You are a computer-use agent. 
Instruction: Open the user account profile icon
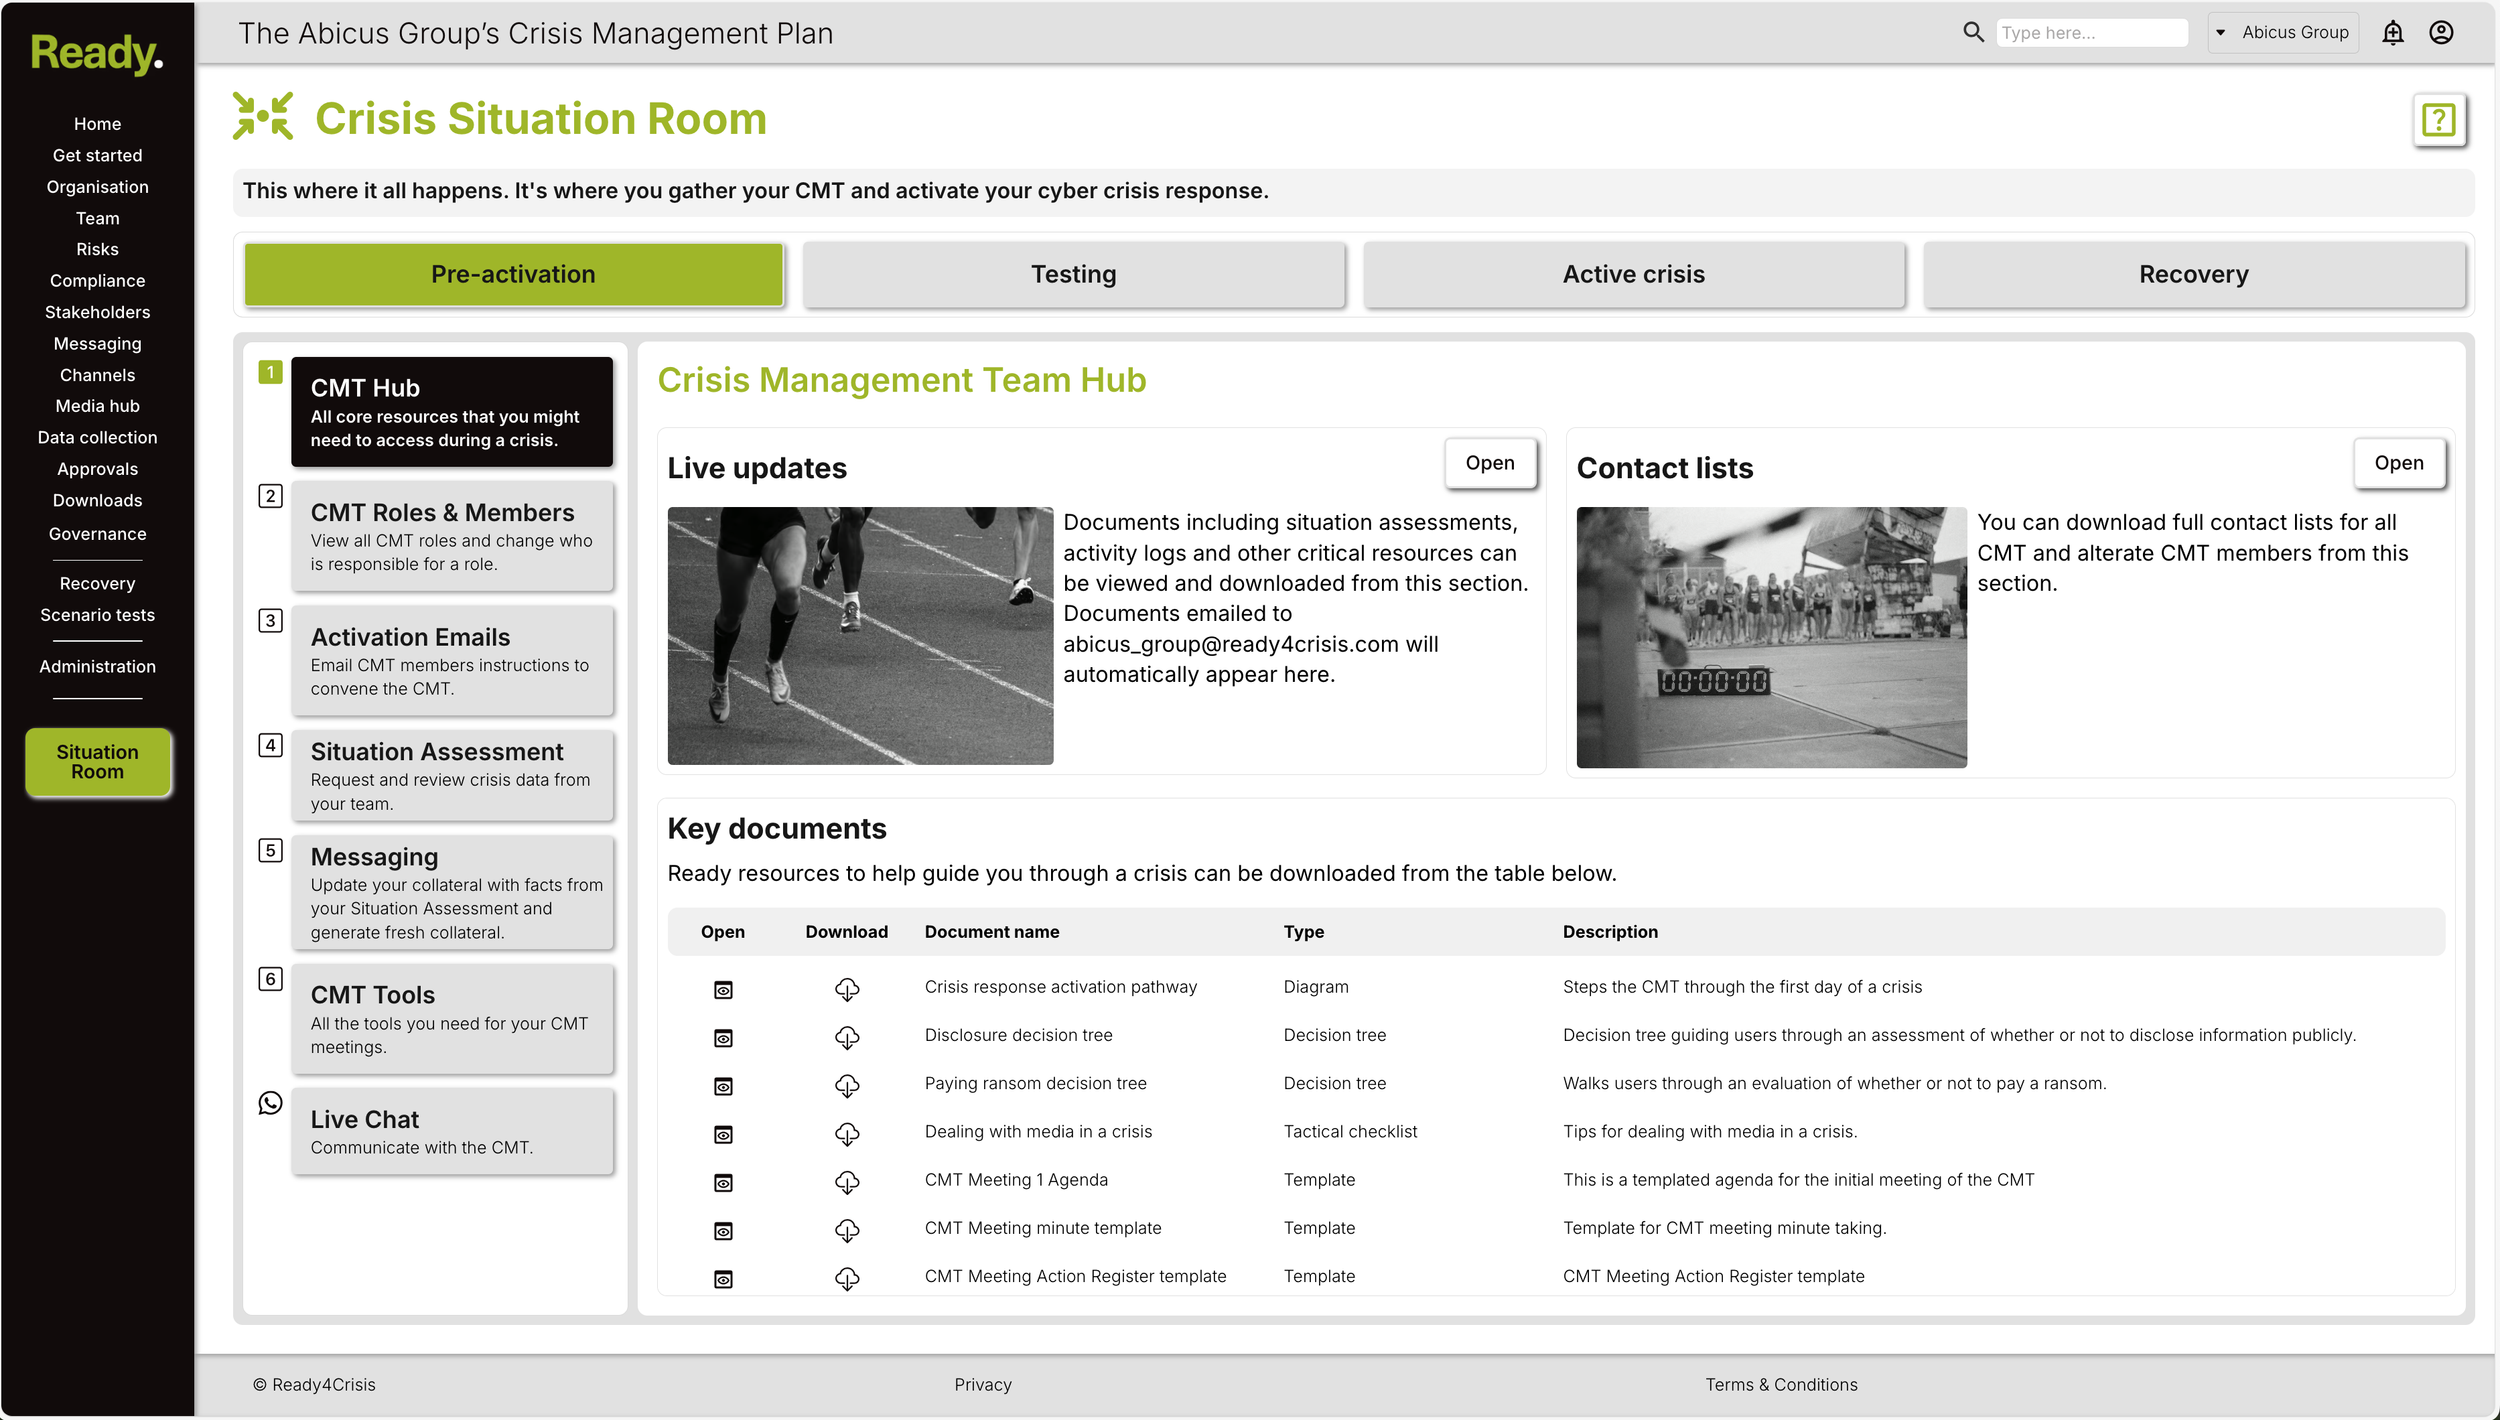pyautogui.click(x=2441, y=33)
